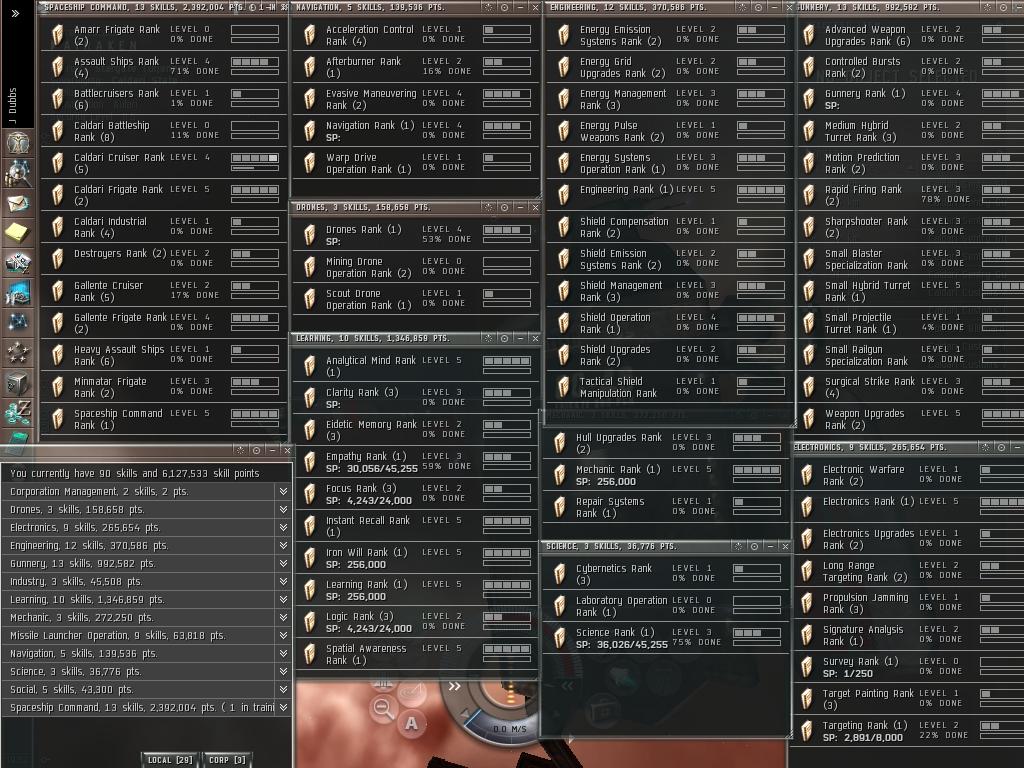Pin the Engineering skills window

pos(743,7)
